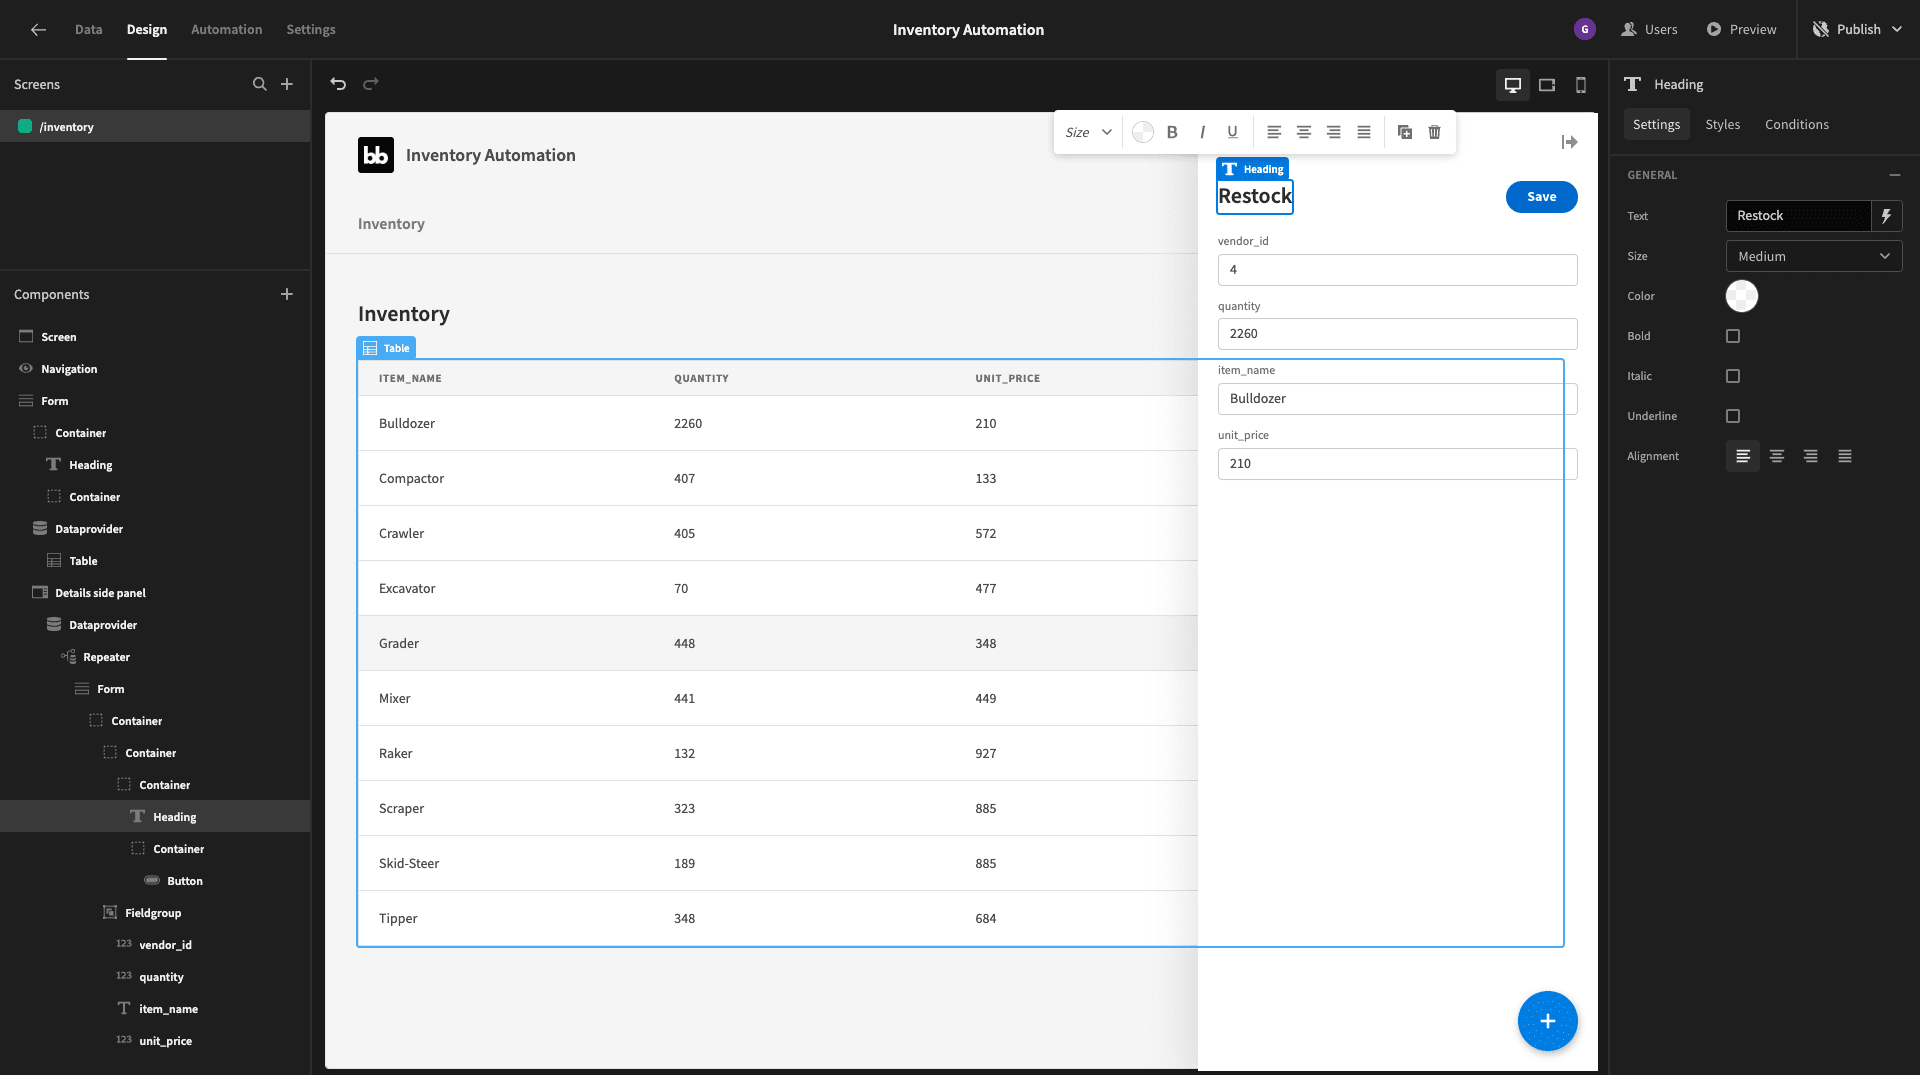Screen dimensions: 1920x1075
Task: Duplicate component using the copy icon
Action: coord(1404,132)
